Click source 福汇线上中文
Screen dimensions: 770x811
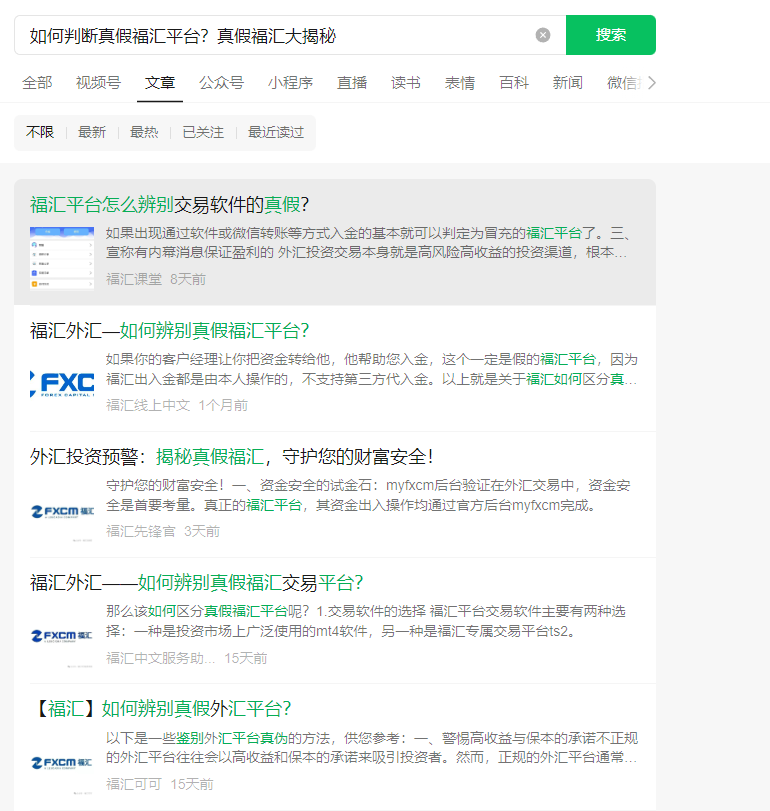pyautogui.click(x=148, y=405)
